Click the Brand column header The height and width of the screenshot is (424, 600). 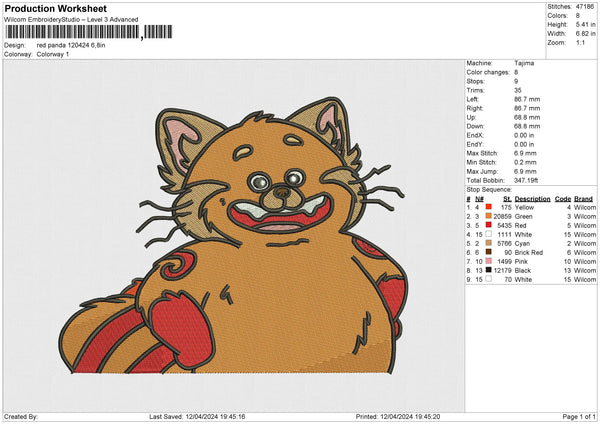[583, 199]
